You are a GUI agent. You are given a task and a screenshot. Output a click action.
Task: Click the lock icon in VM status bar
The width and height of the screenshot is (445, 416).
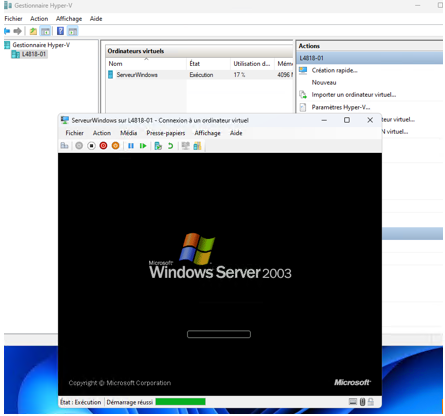coord(370,402)
